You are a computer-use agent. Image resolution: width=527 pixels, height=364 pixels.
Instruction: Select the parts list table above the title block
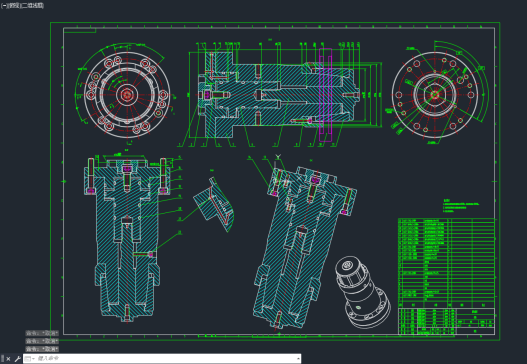point(446,263)
